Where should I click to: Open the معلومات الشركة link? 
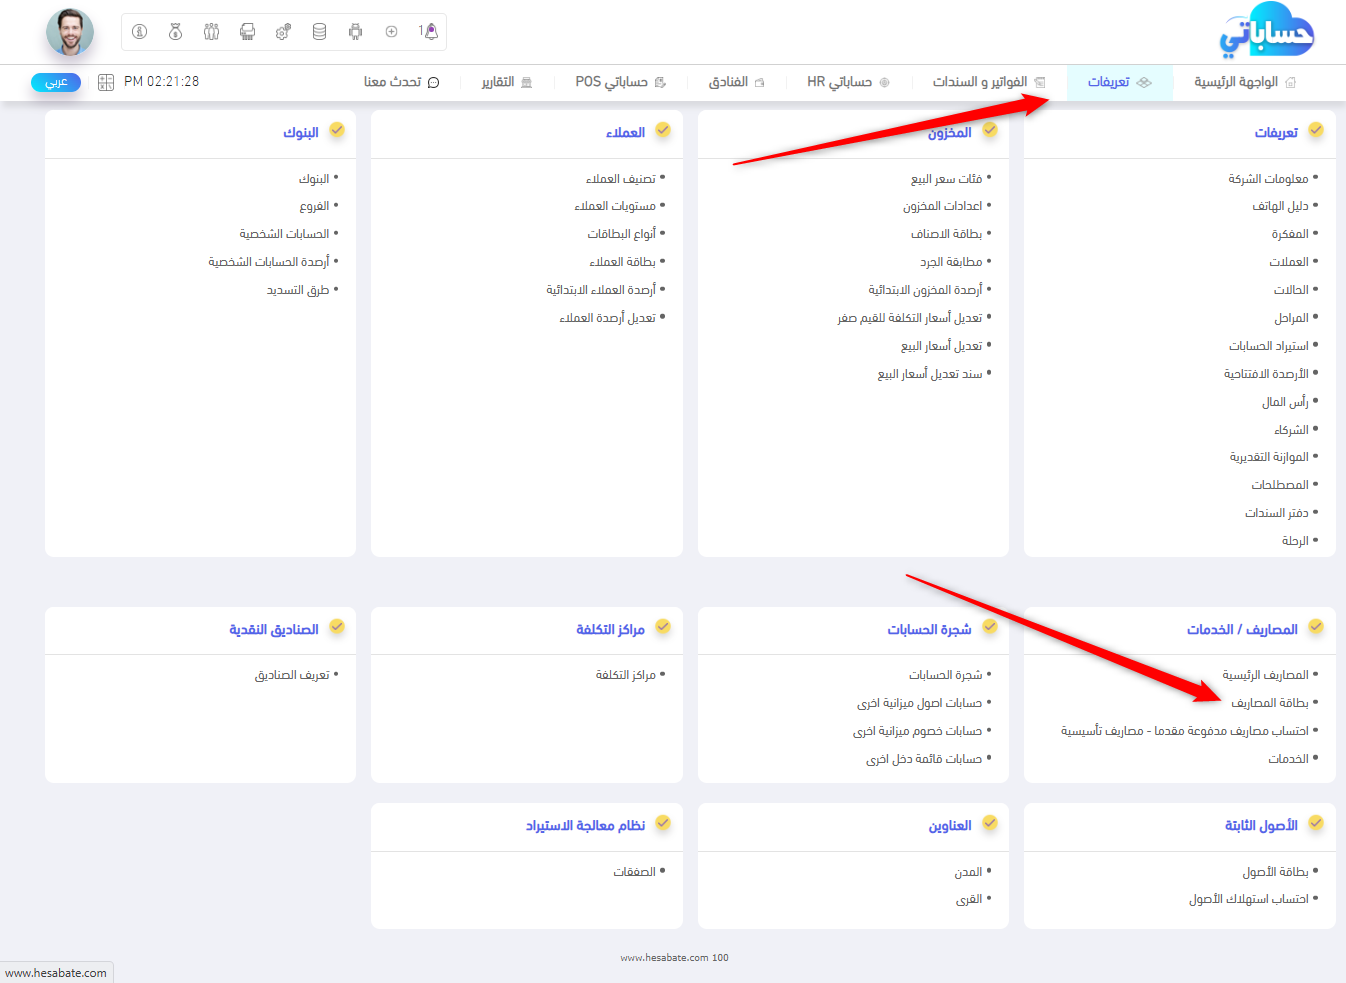[x=1268, y=179]
